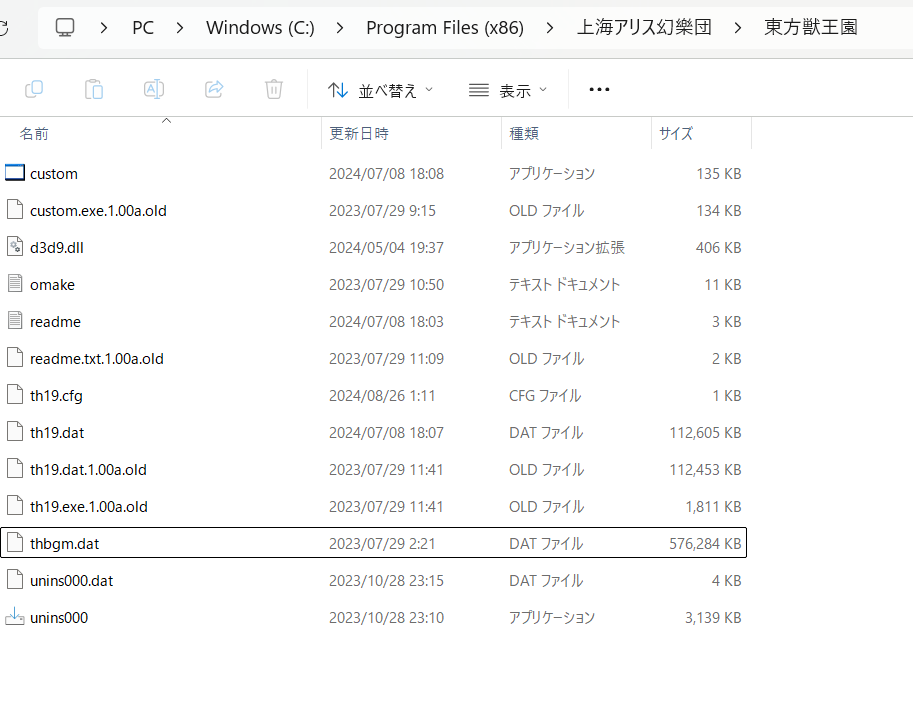This screenshot has height=712, width=913.
Task: Click the Copy icon in toolbar
Action: [x=34, y=89]
